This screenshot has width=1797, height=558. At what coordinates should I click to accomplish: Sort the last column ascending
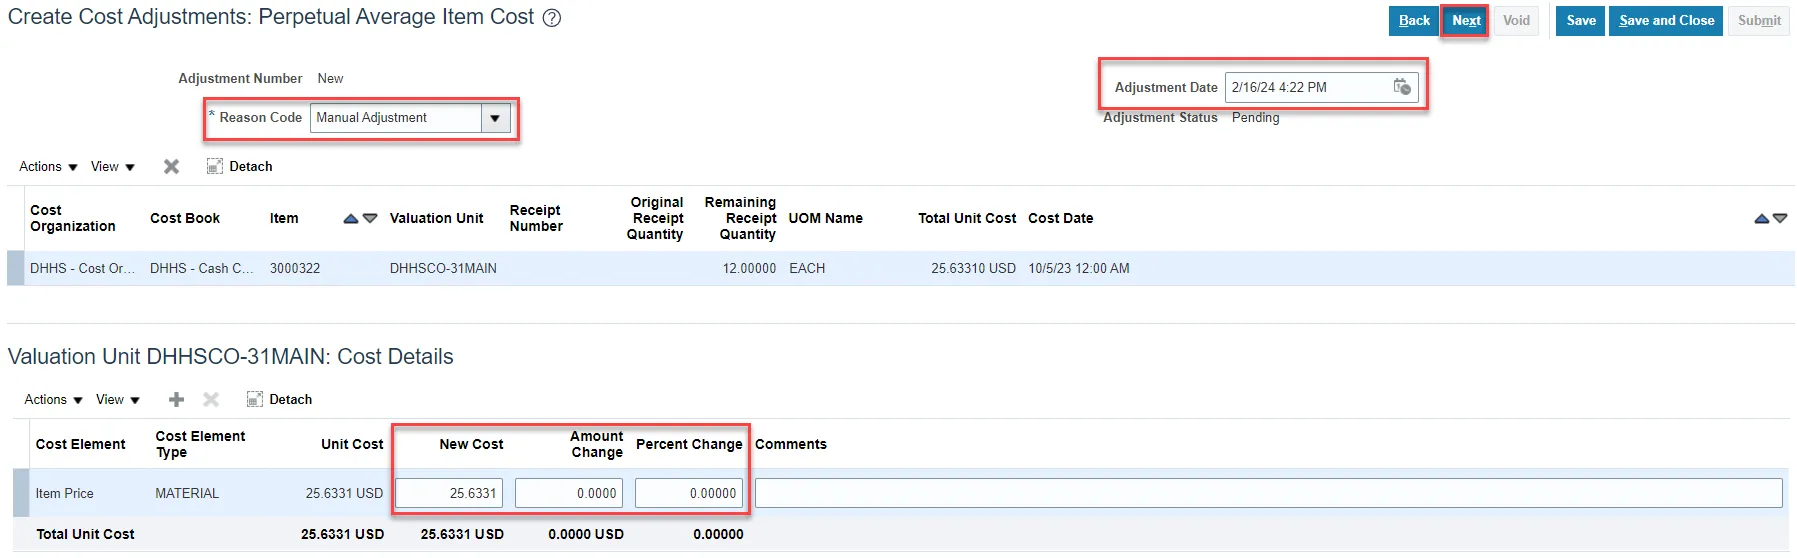tap(1762, 218)
